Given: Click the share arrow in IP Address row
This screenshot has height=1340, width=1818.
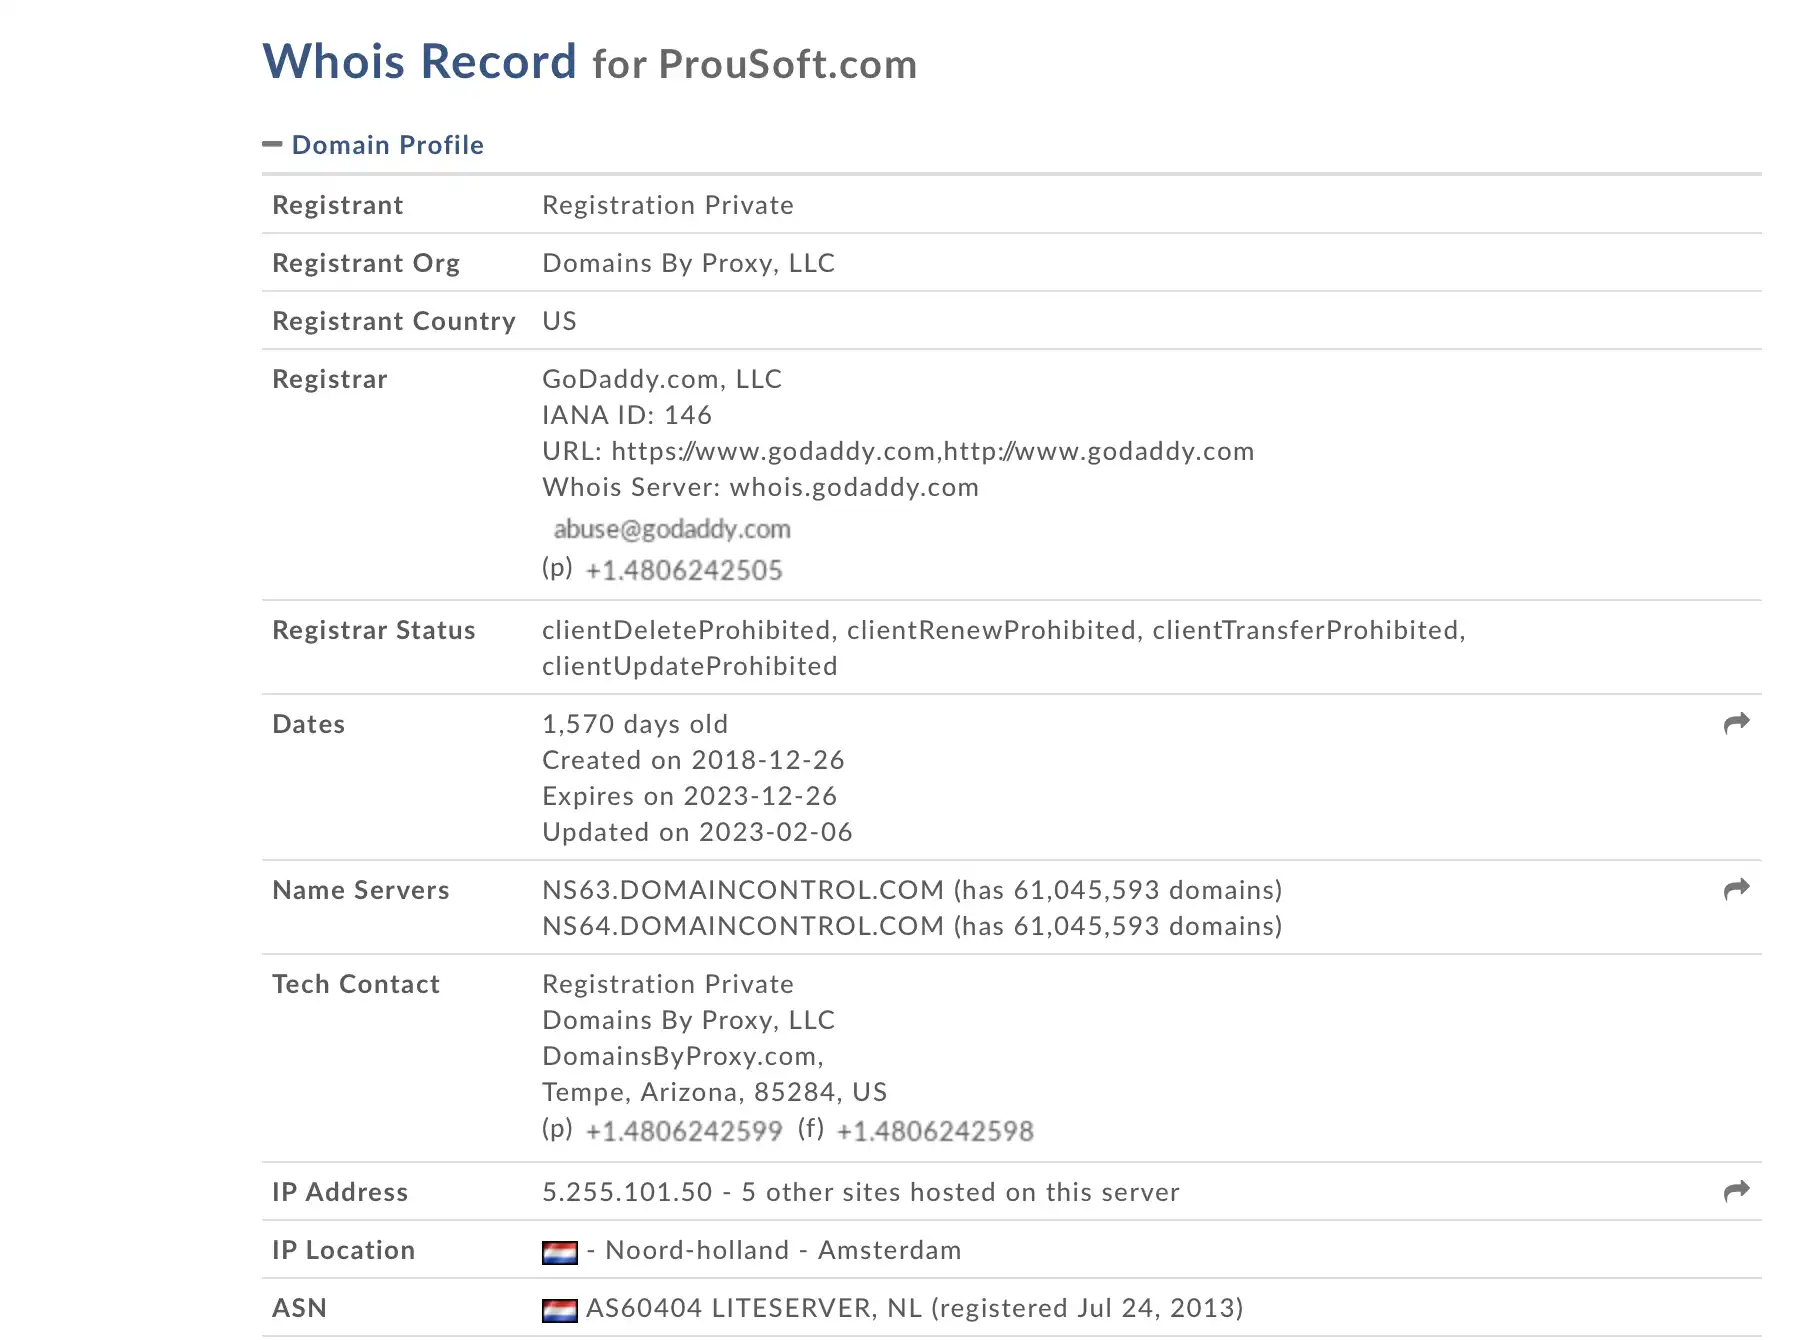Looking at the screenshot, I should 1737,1191.
